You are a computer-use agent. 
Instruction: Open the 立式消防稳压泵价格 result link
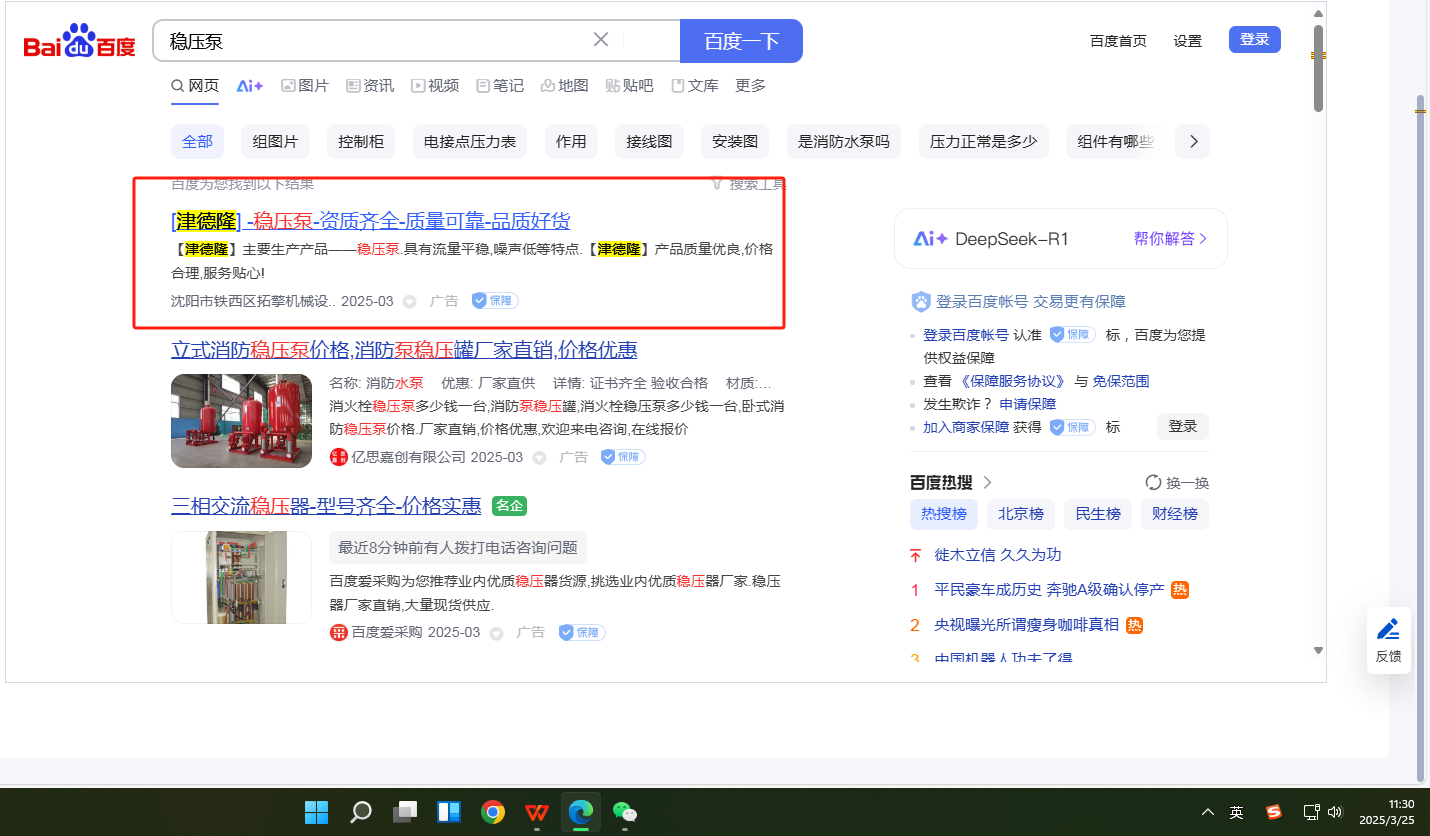tap(404, 350)
